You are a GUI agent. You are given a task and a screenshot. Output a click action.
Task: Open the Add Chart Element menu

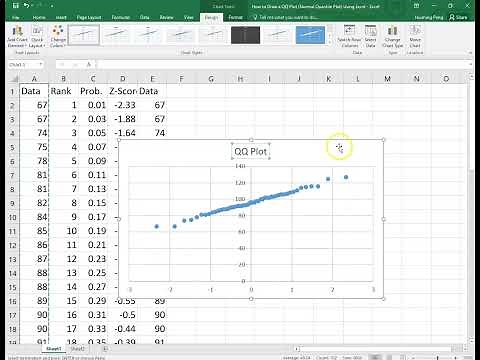click(17, 37)
